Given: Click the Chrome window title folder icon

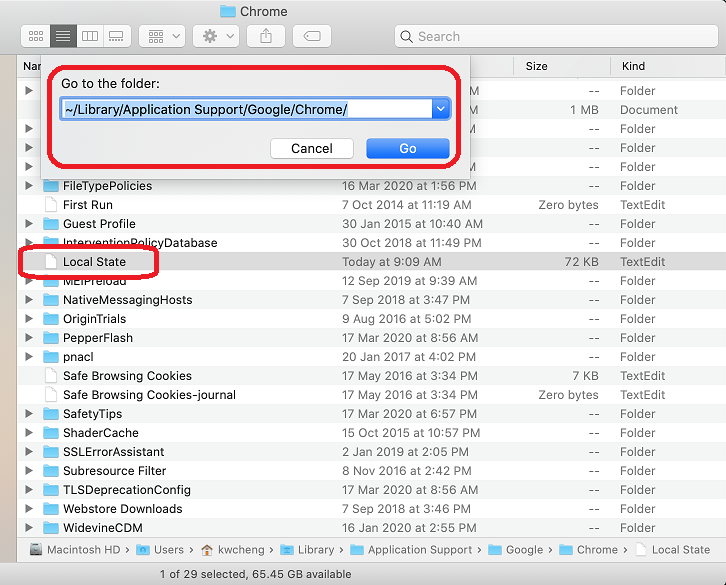Looking at the screenshot, I should (x=228, y=11).
